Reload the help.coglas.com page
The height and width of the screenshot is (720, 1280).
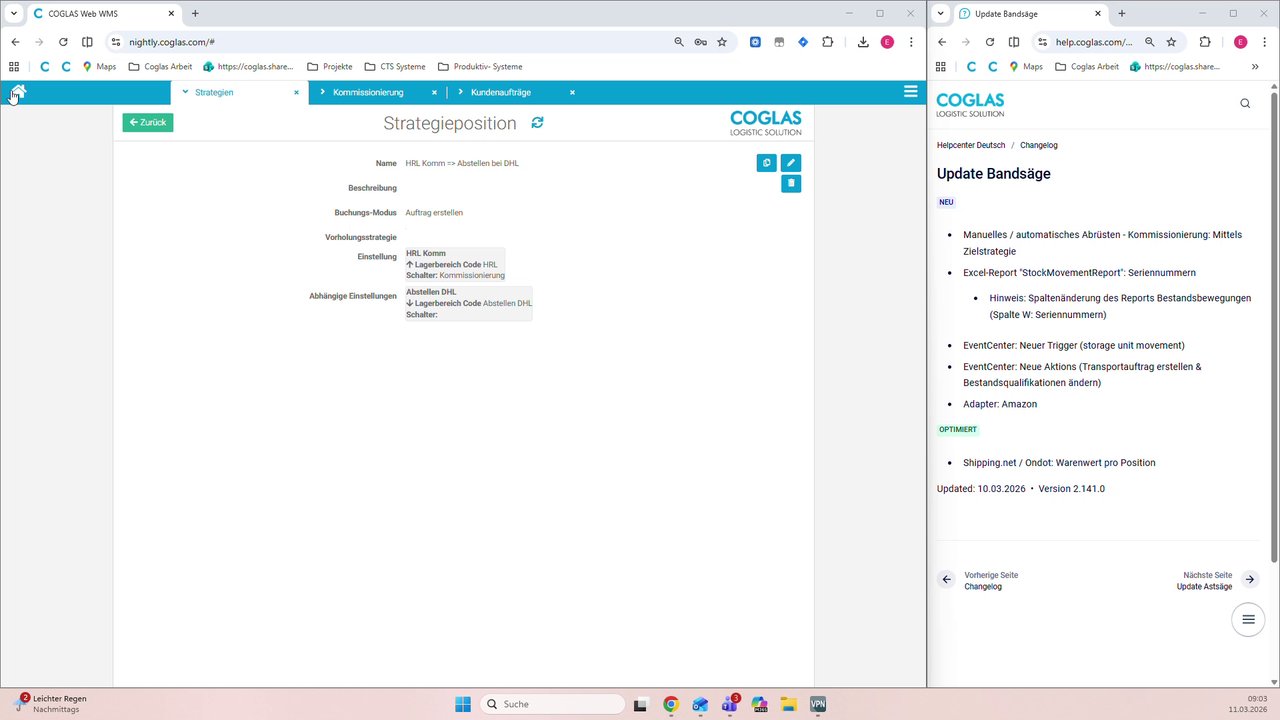coord(990,42)
